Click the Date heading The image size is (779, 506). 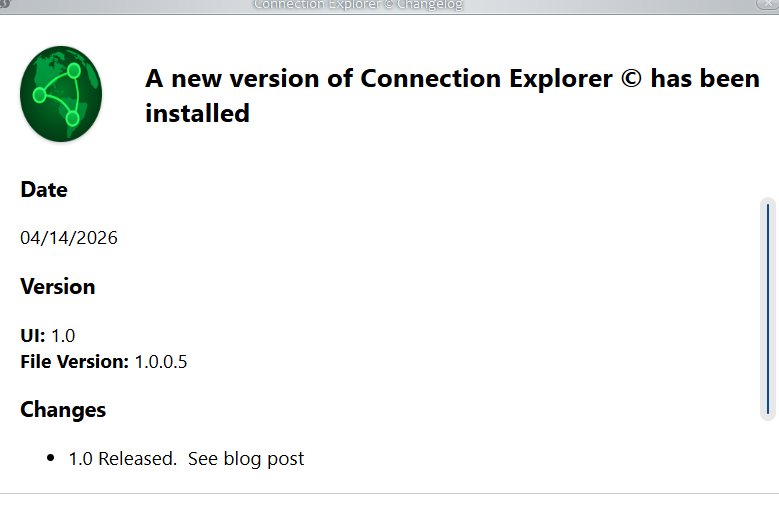coord(44,189)
